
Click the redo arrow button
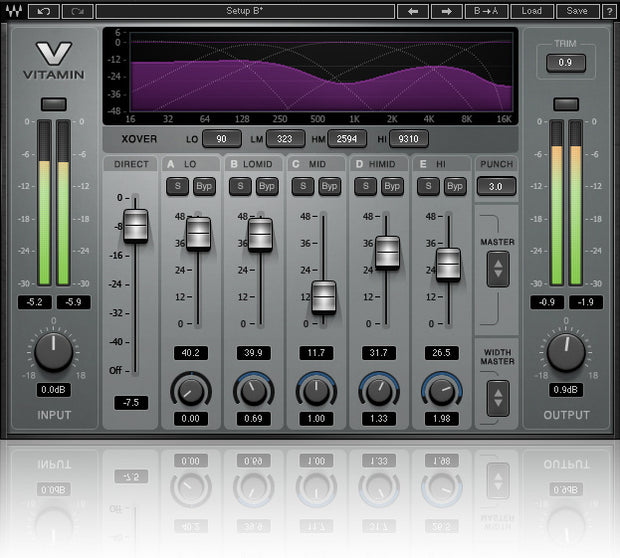78,11
